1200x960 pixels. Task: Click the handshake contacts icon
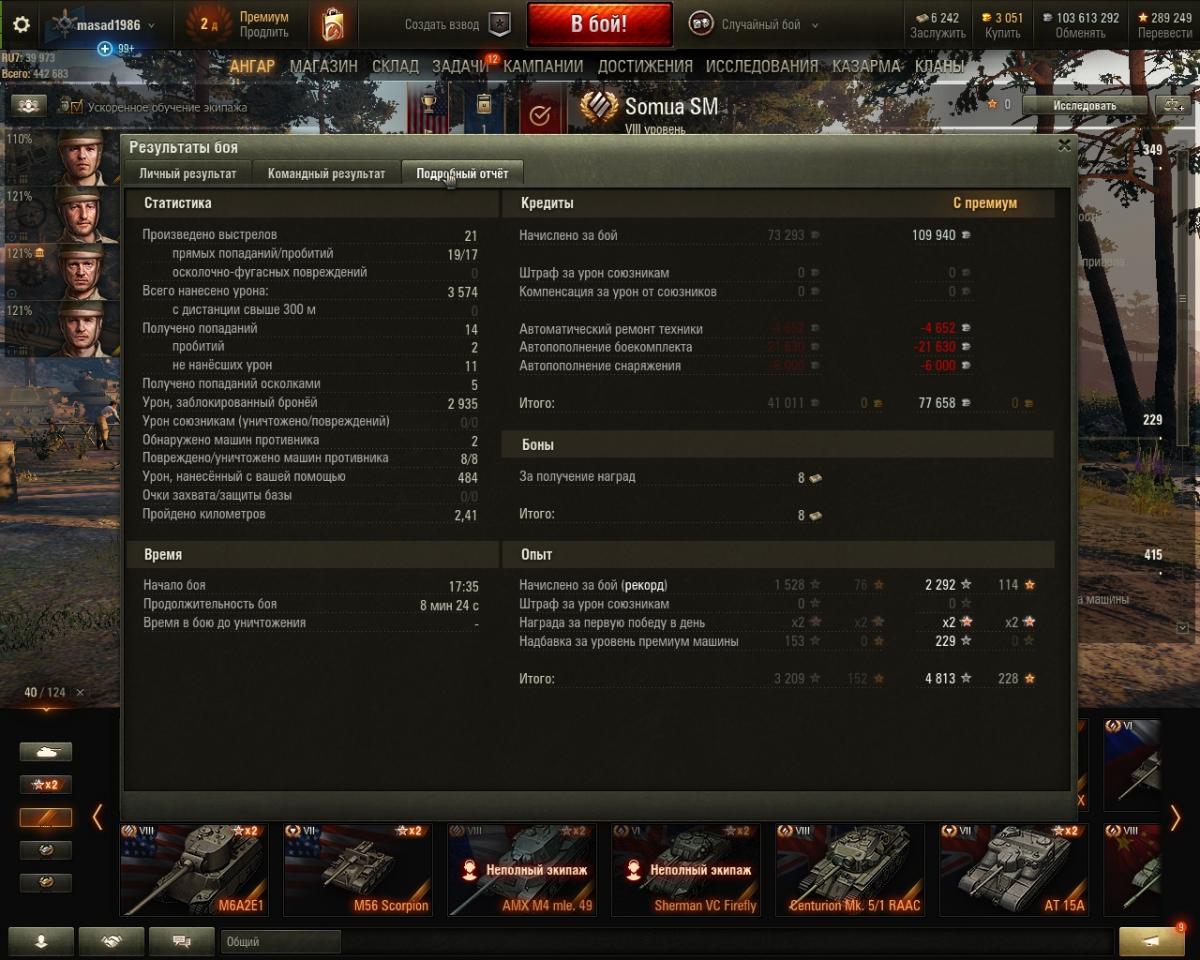(x=111, y=941)
